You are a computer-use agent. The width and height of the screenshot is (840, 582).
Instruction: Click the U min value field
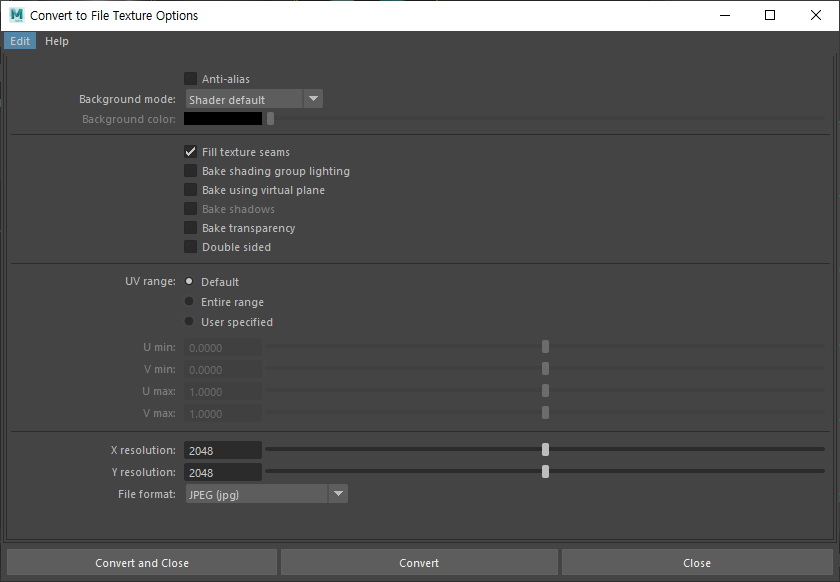223,347
